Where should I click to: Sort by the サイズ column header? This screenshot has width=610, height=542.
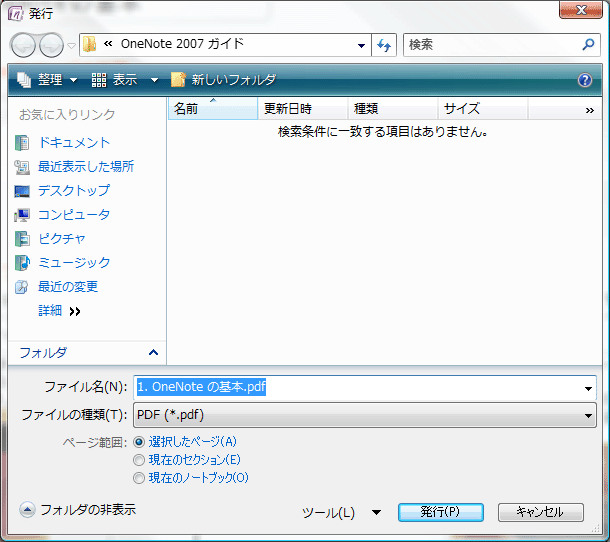483,109
